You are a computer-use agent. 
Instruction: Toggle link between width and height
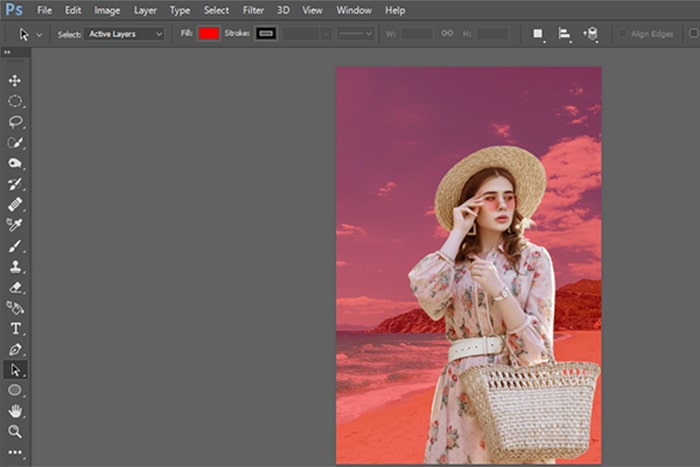pos(447,33)
